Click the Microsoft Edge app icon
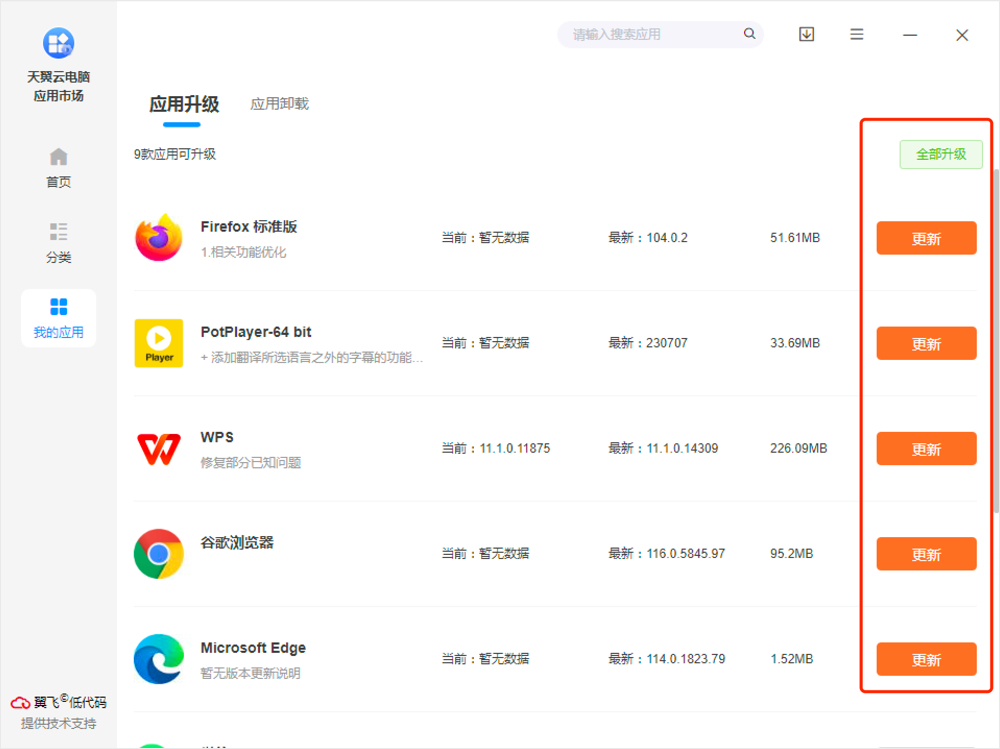The image size is (1000, 749). tap(159, 659)
